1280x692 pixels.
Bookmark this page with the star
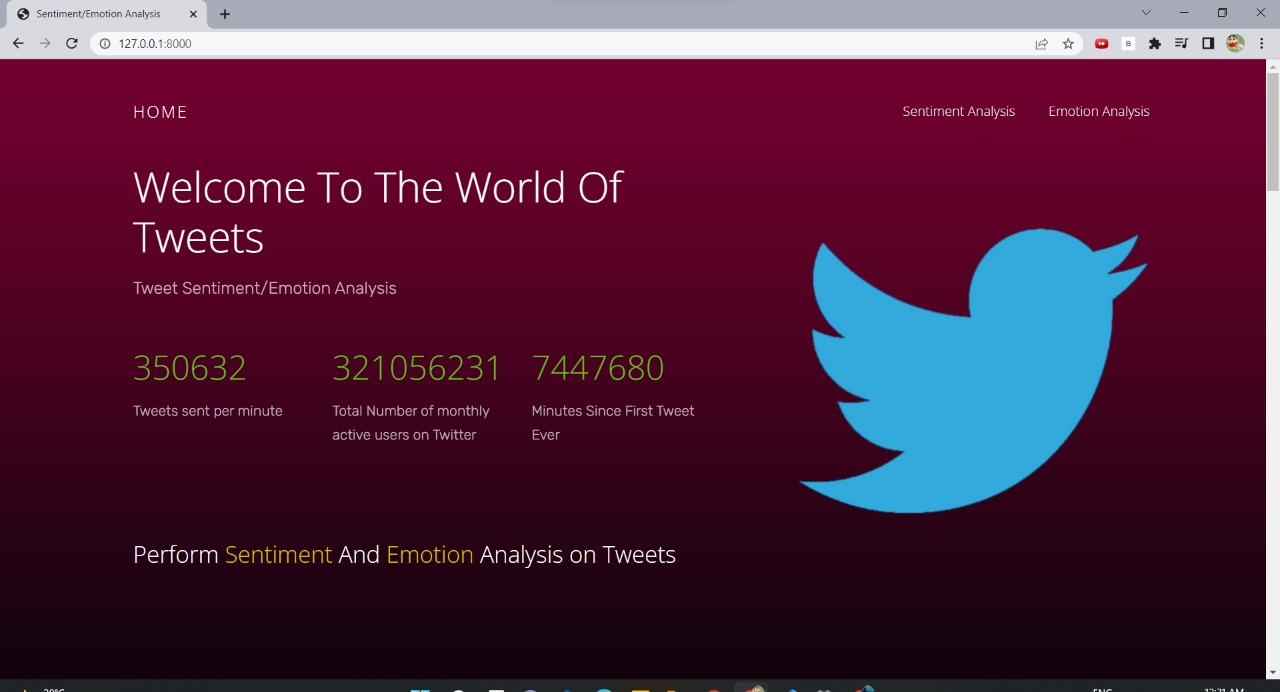click(1068, 43)
